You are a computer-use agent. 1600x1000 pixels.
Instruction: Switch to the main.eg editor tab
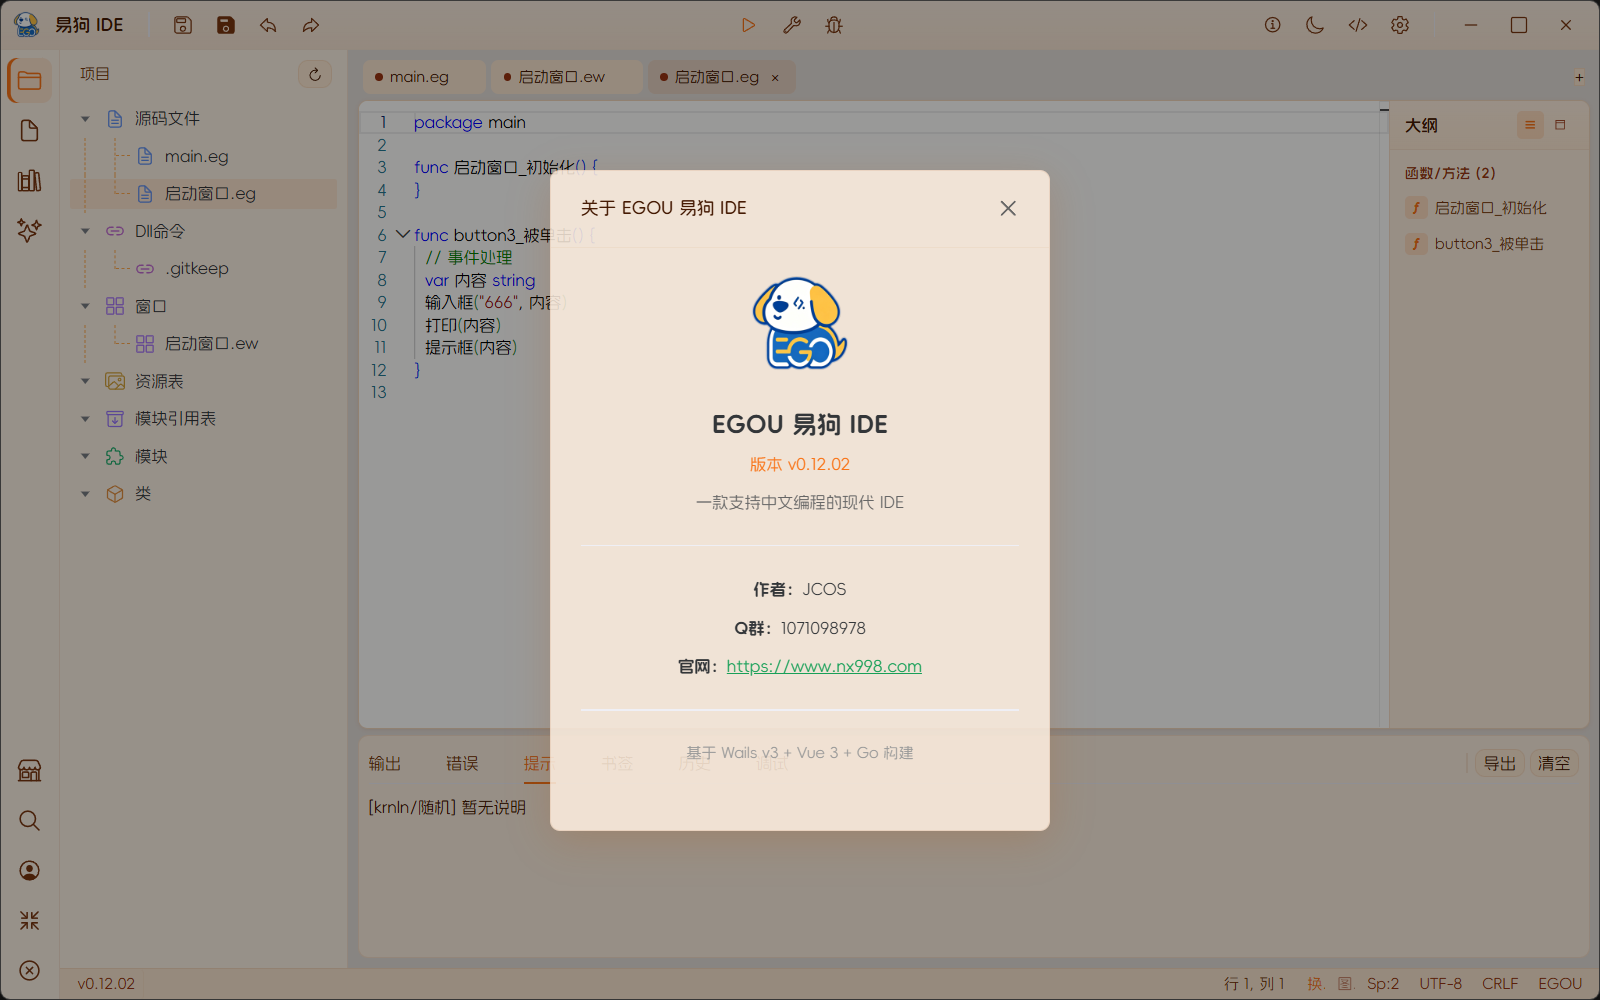424,77
